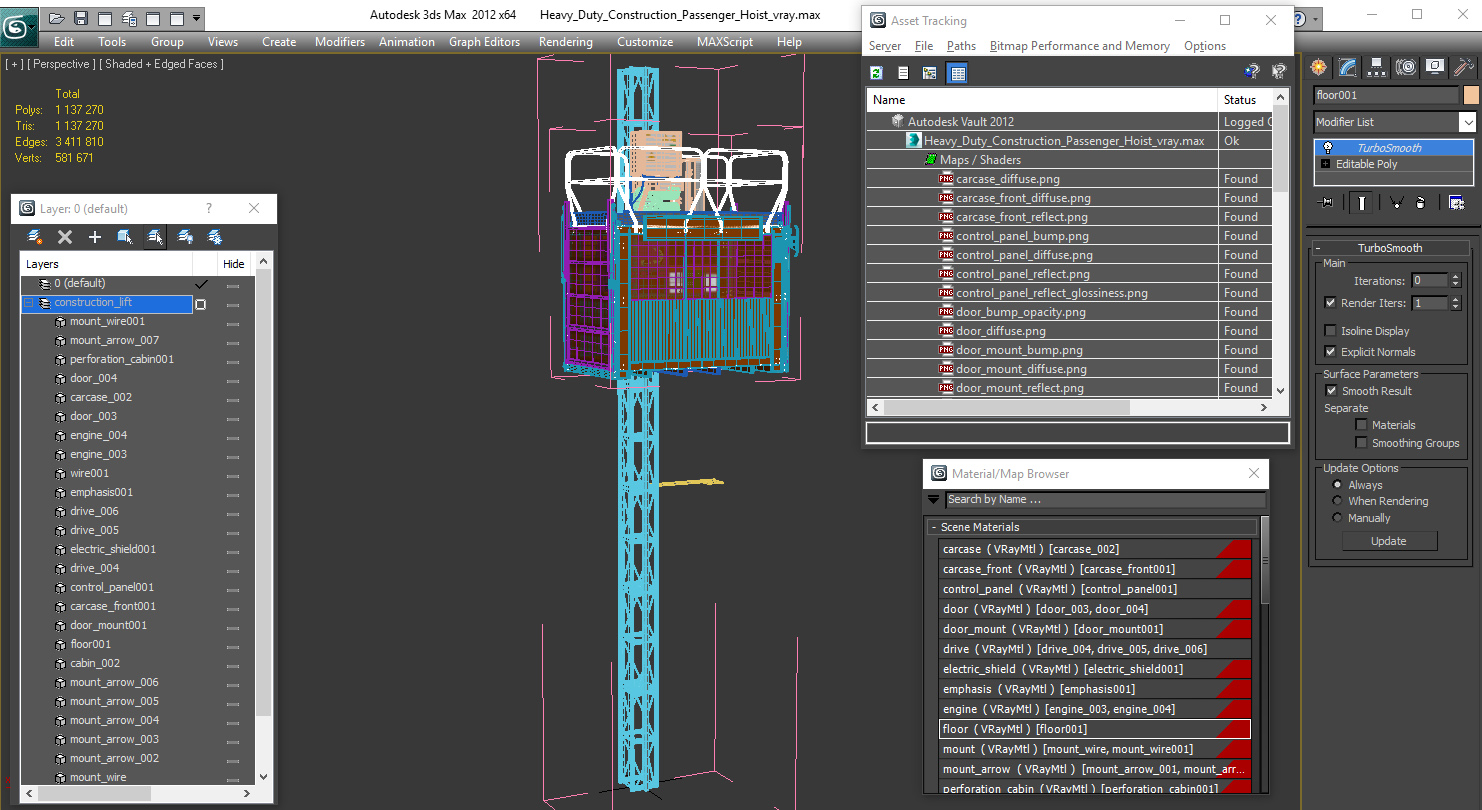Open the Display command panel tab

point(1435,67)
